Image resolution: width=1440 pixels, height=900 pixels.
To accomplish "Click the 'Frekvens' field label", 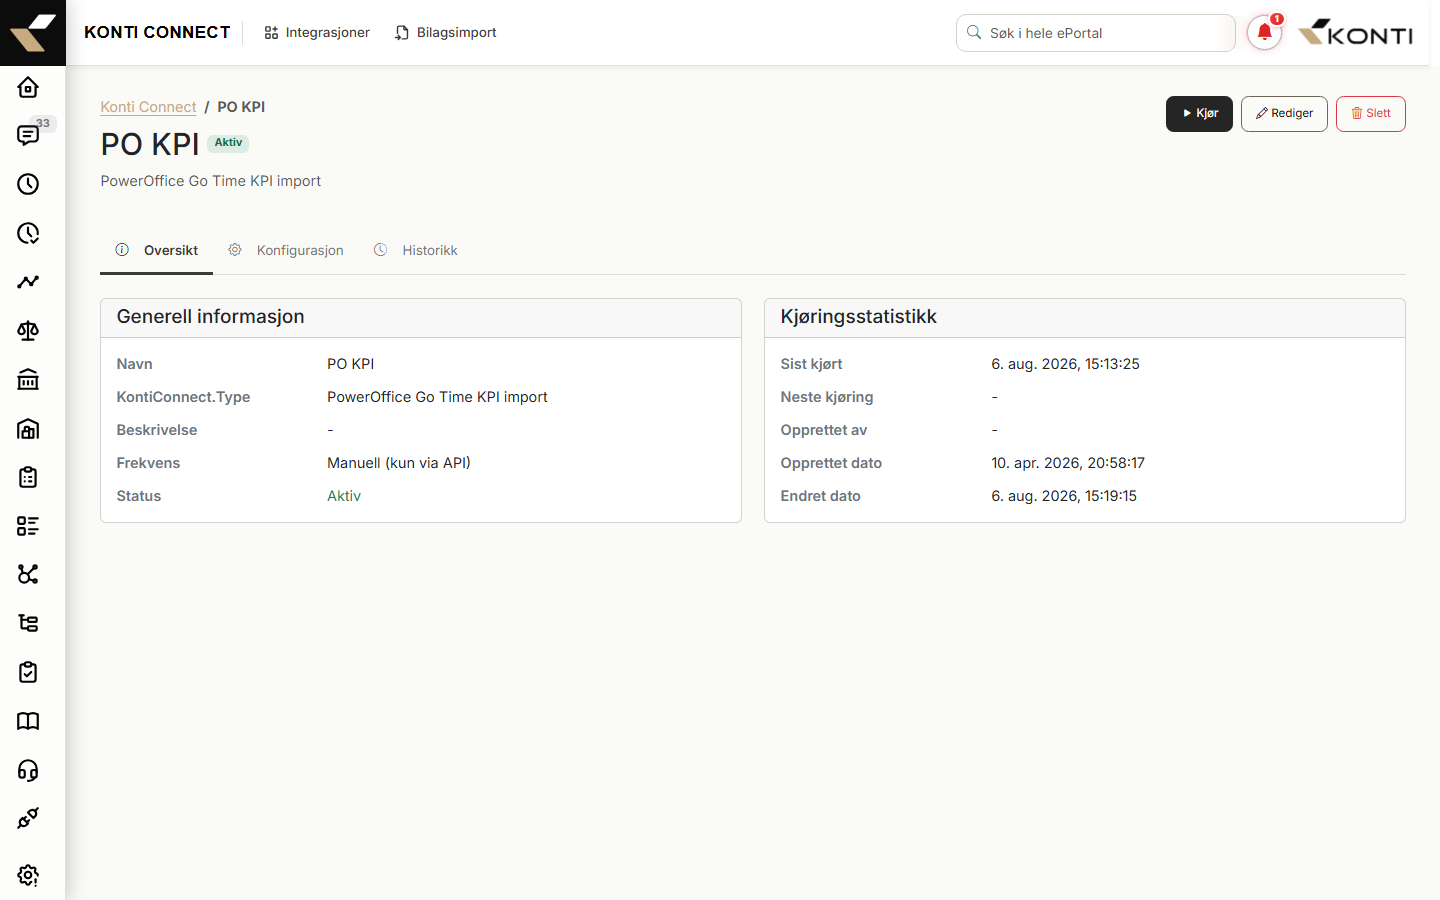I will click(149, 463).
